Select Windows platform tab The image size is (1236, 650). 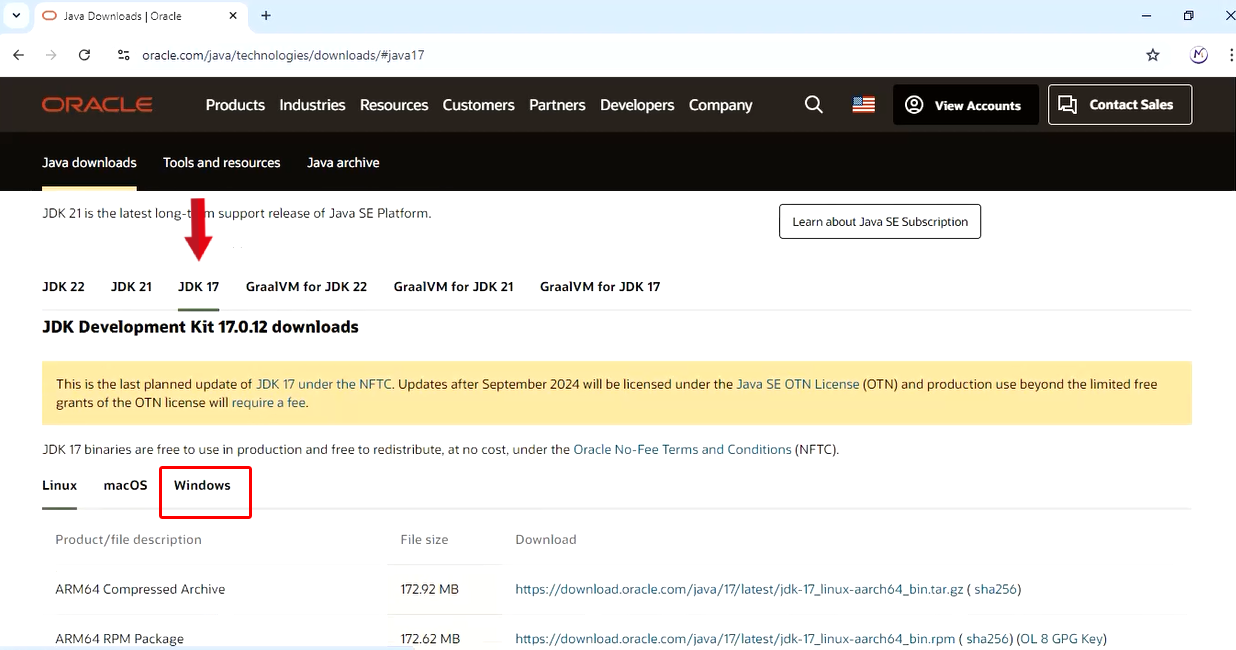click(x=202, y=486)
